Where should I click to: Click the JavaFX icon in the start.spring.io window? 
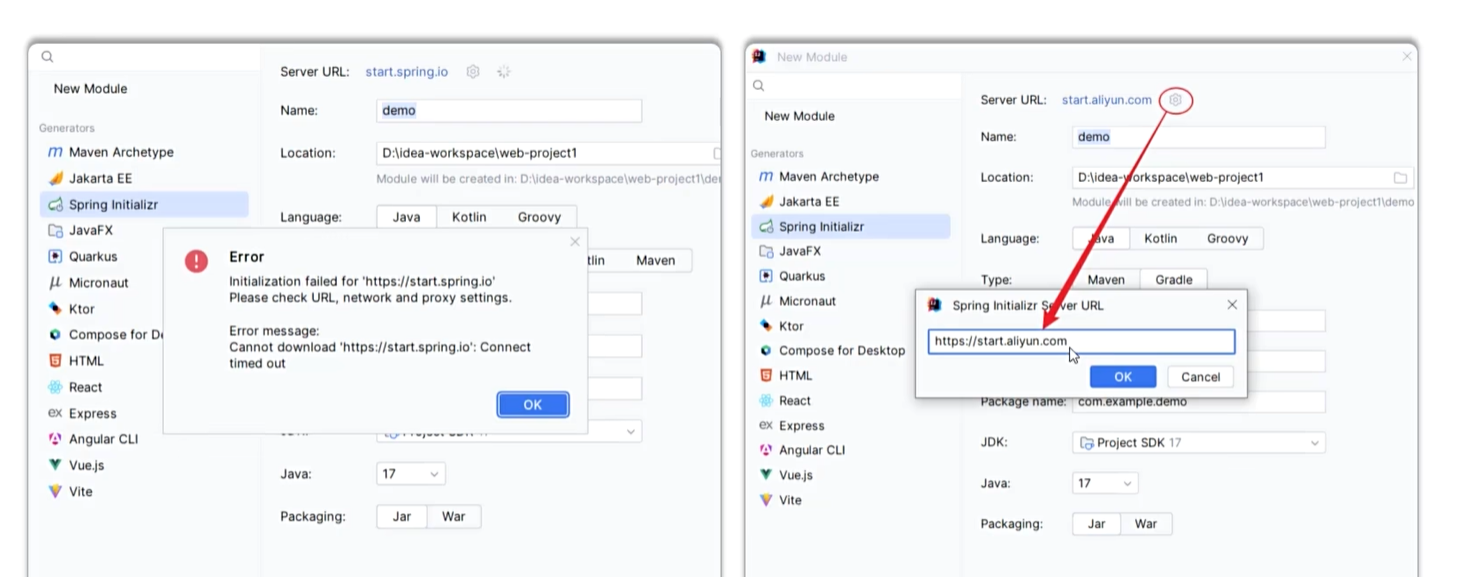click(x=55, y=230)
